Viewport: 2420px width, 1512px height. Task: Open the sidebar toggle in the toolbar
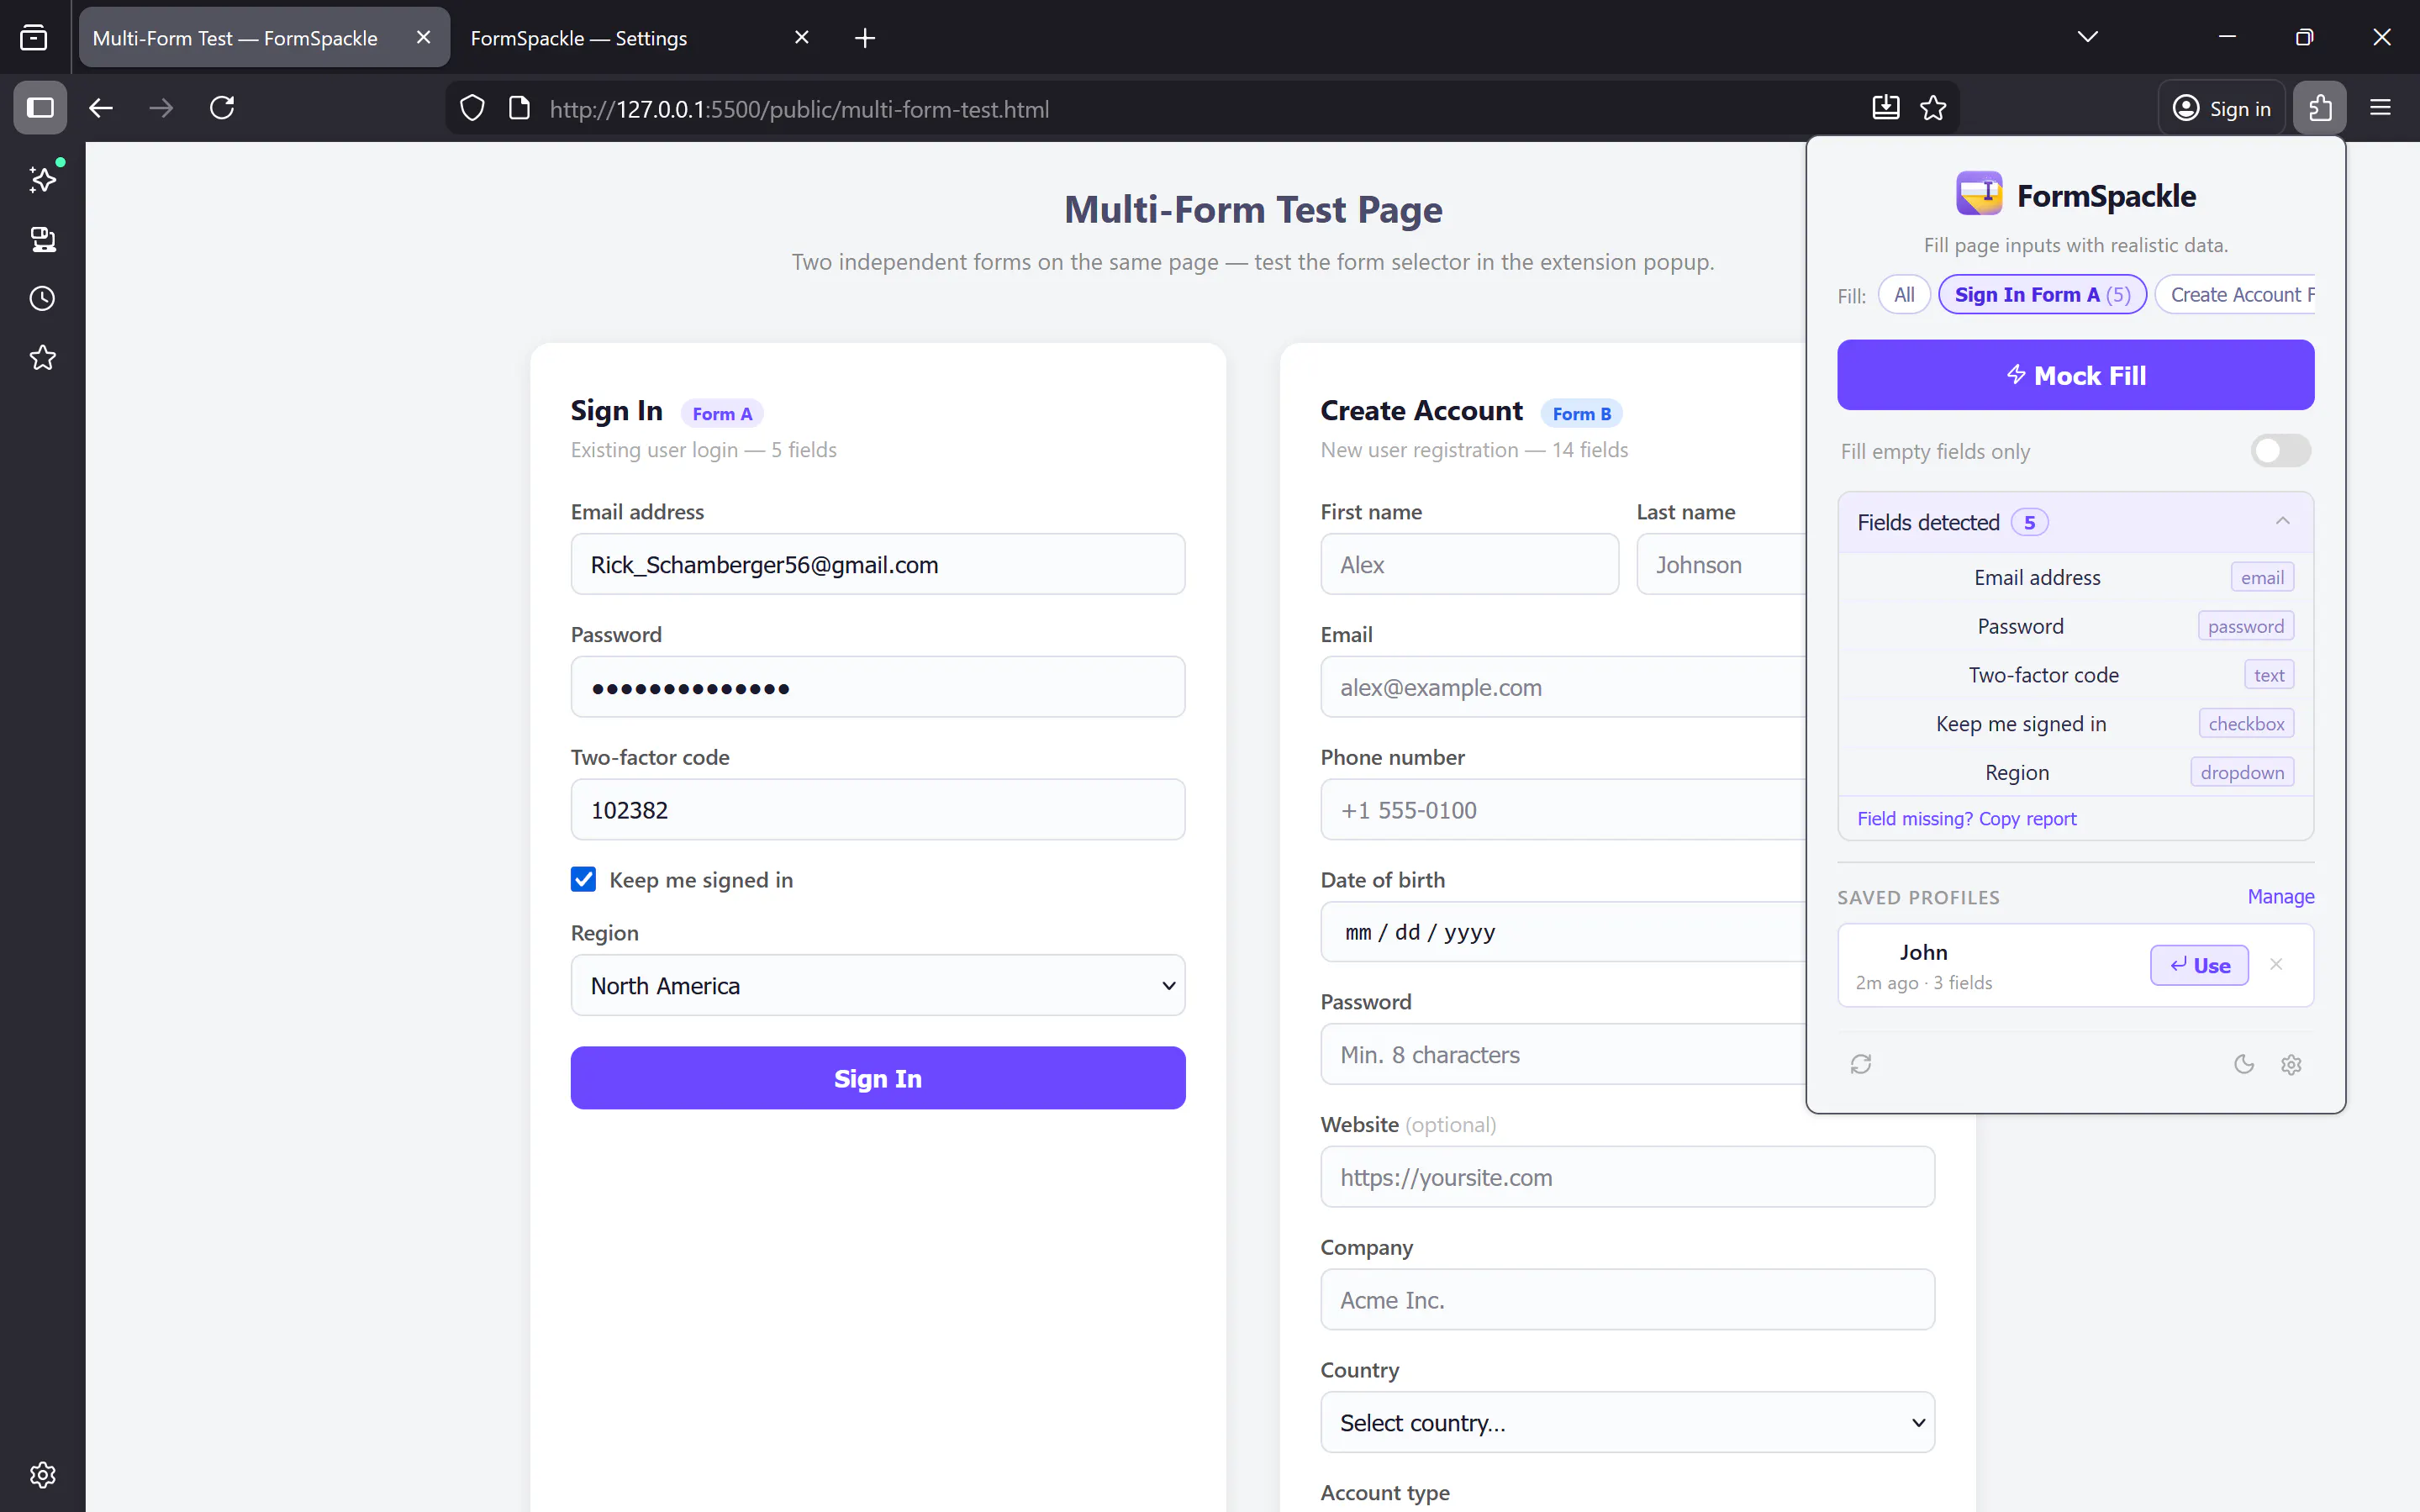coord(40,108)
